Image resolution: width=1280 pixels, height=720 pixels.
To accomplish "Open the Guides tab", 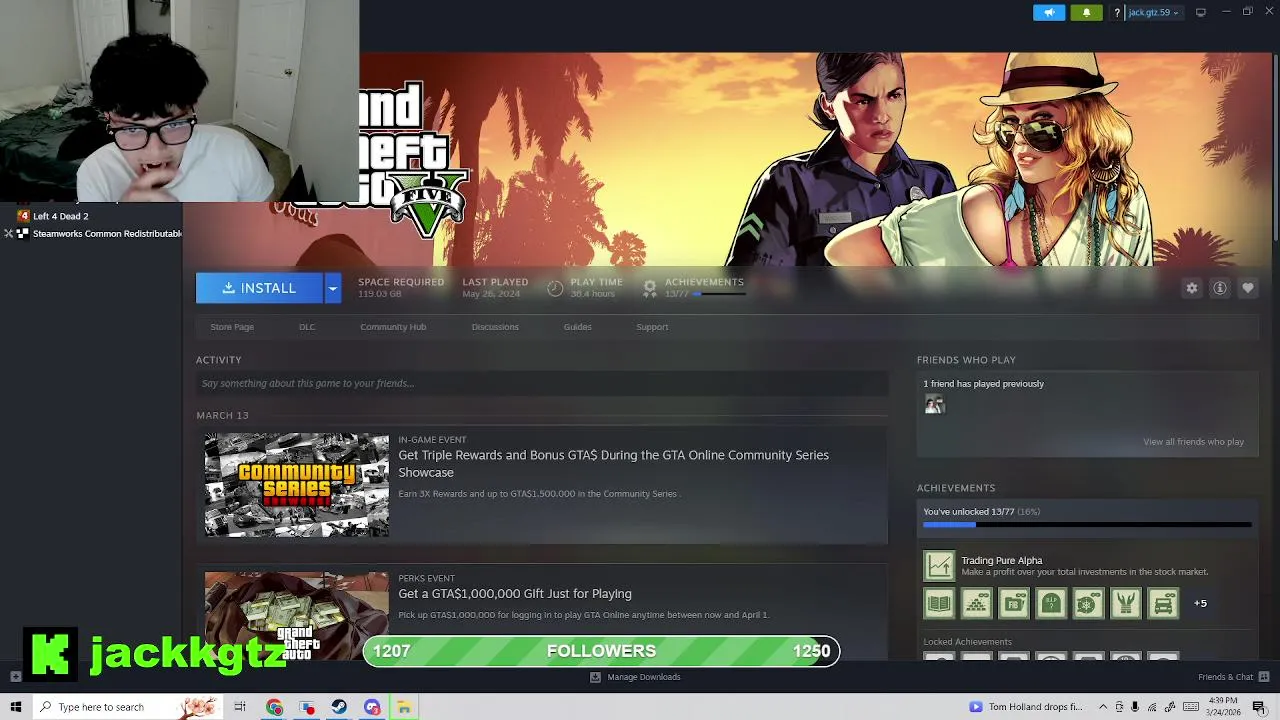I will 577,327.
